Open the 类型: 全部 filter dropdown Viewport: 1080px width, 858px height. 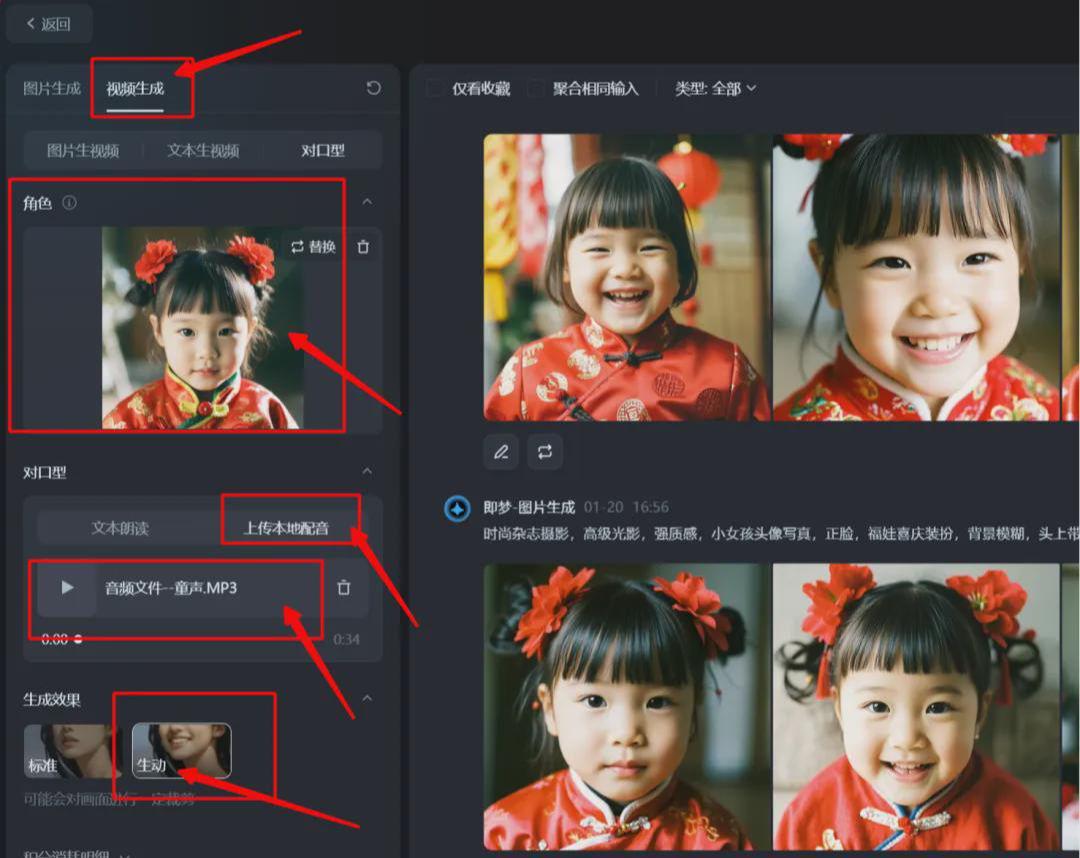pyautogui.click(x=712, y=88)
